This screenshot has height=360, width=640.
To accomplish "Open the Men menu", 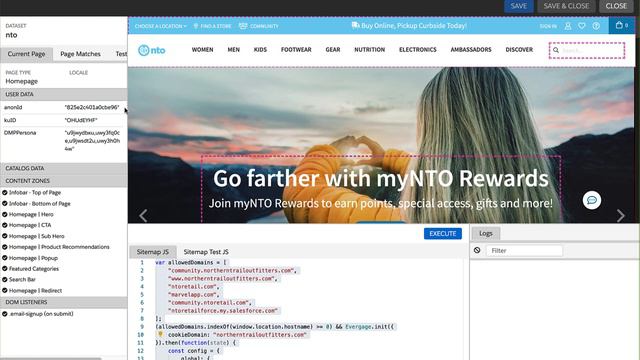I will [233, 49].
